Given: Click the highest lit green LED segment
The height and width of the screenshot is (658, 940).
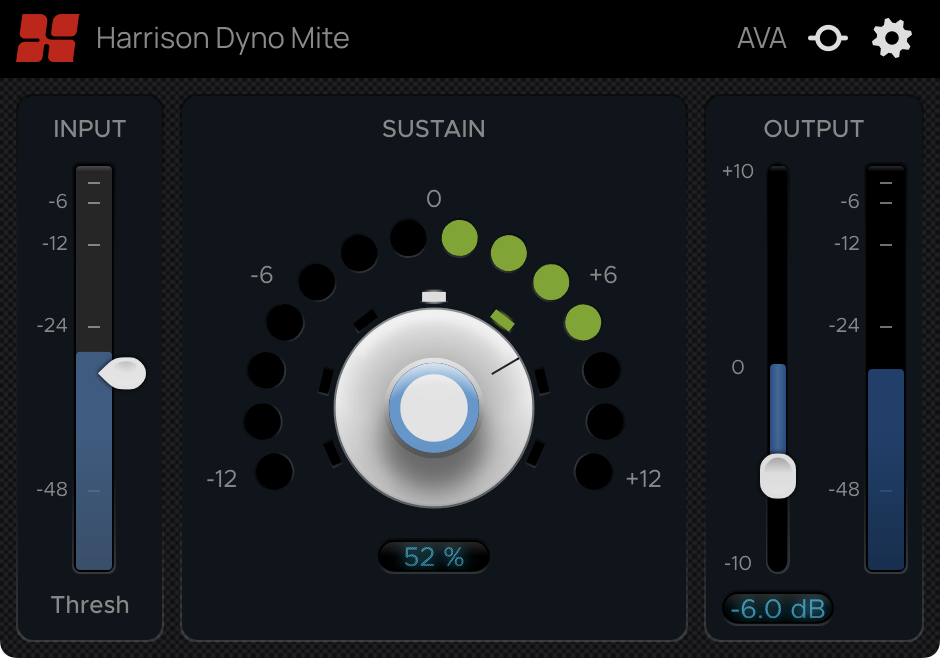Looking at the screenshot, I should (459, 240).
